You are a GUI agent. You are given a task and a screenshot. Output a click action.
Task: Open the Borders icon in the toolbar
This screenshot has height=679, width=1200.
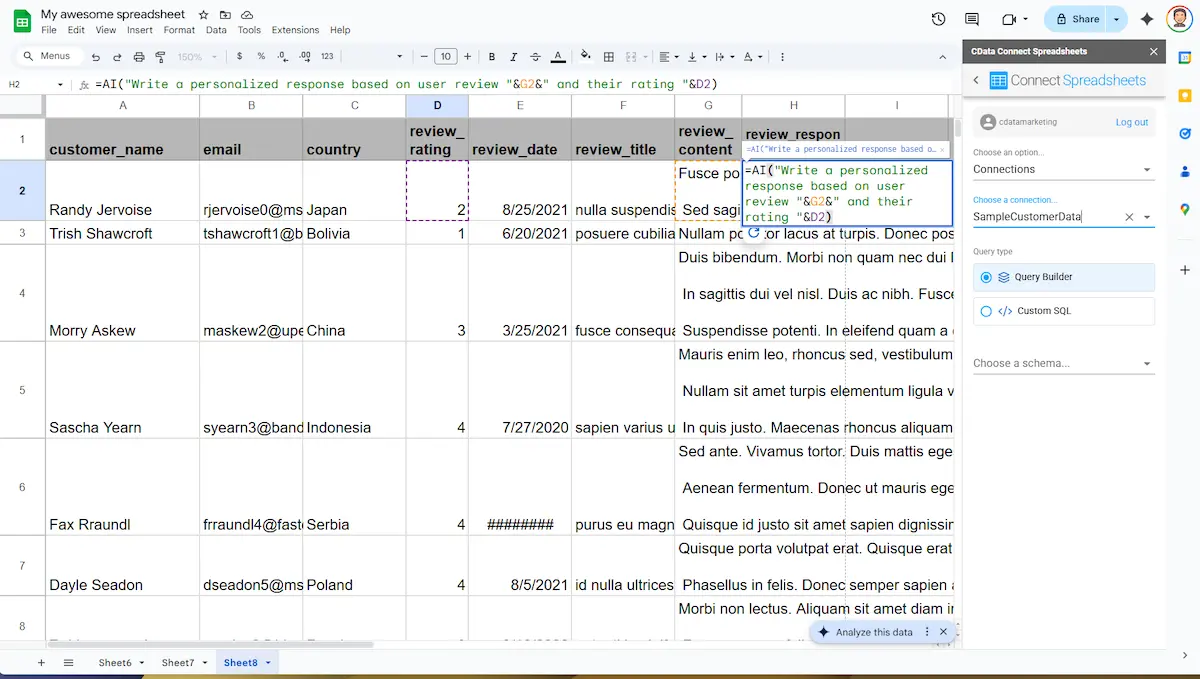(x=608, y=56)
